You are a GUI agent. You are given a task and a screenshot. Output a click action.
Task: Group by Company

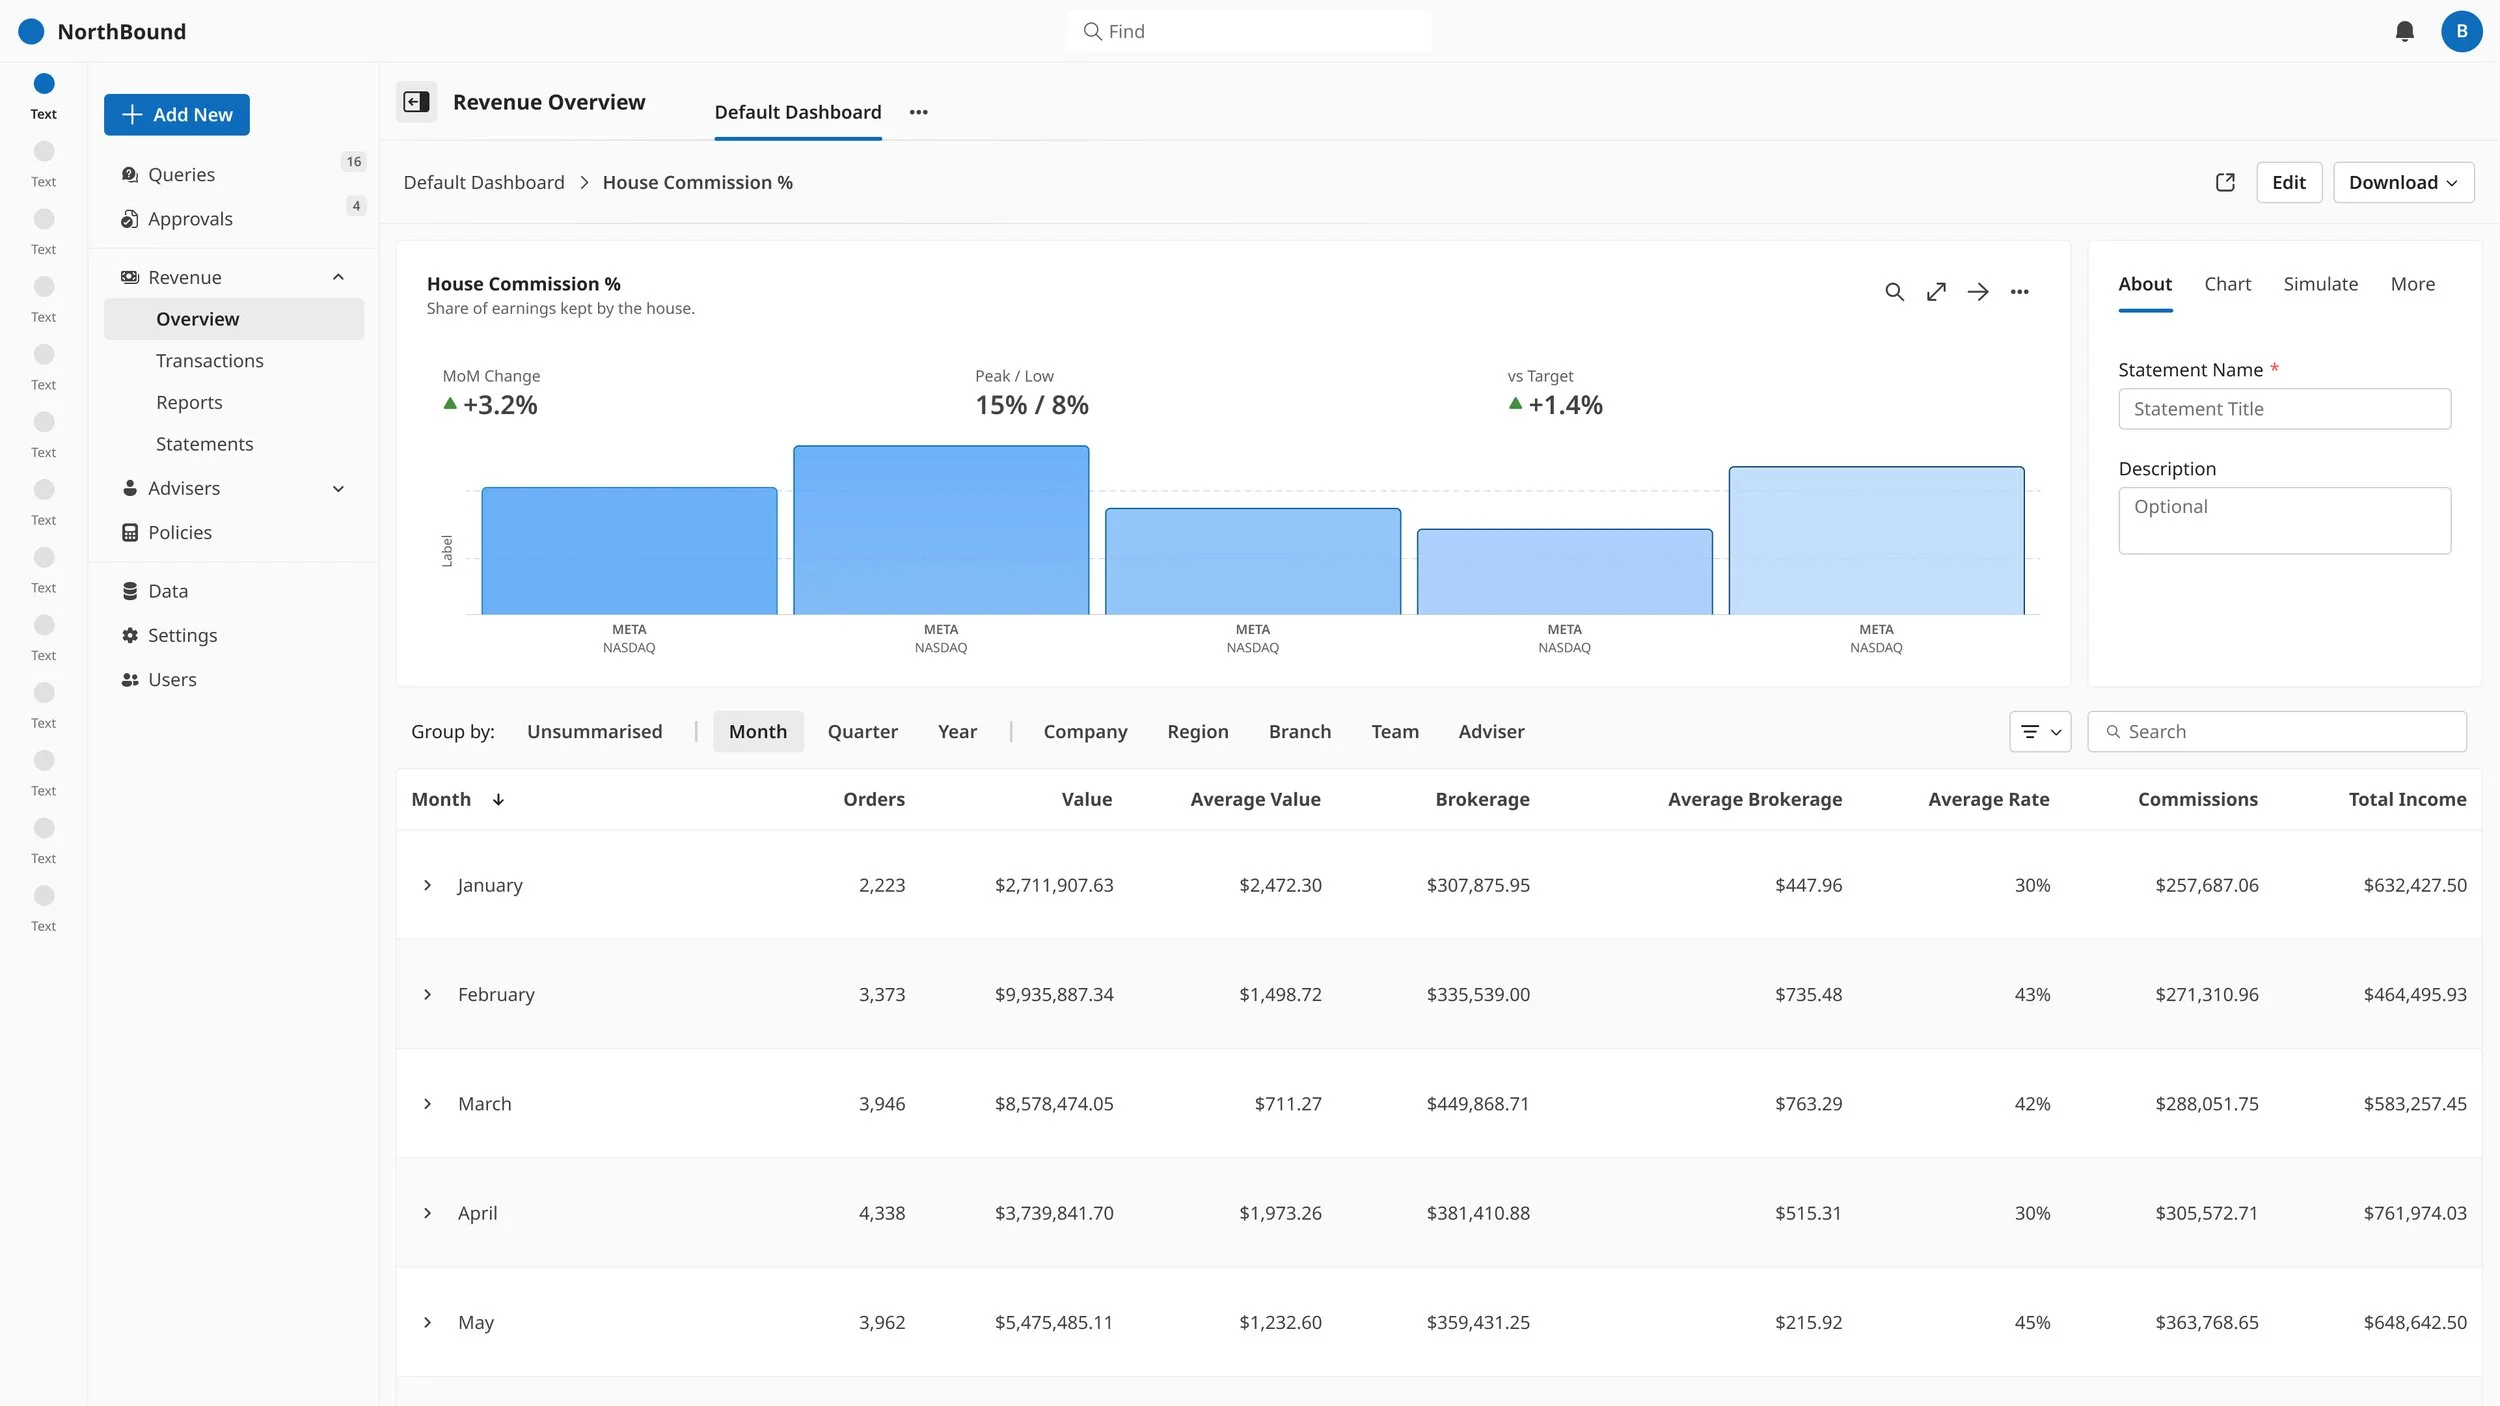(1085, 732)
